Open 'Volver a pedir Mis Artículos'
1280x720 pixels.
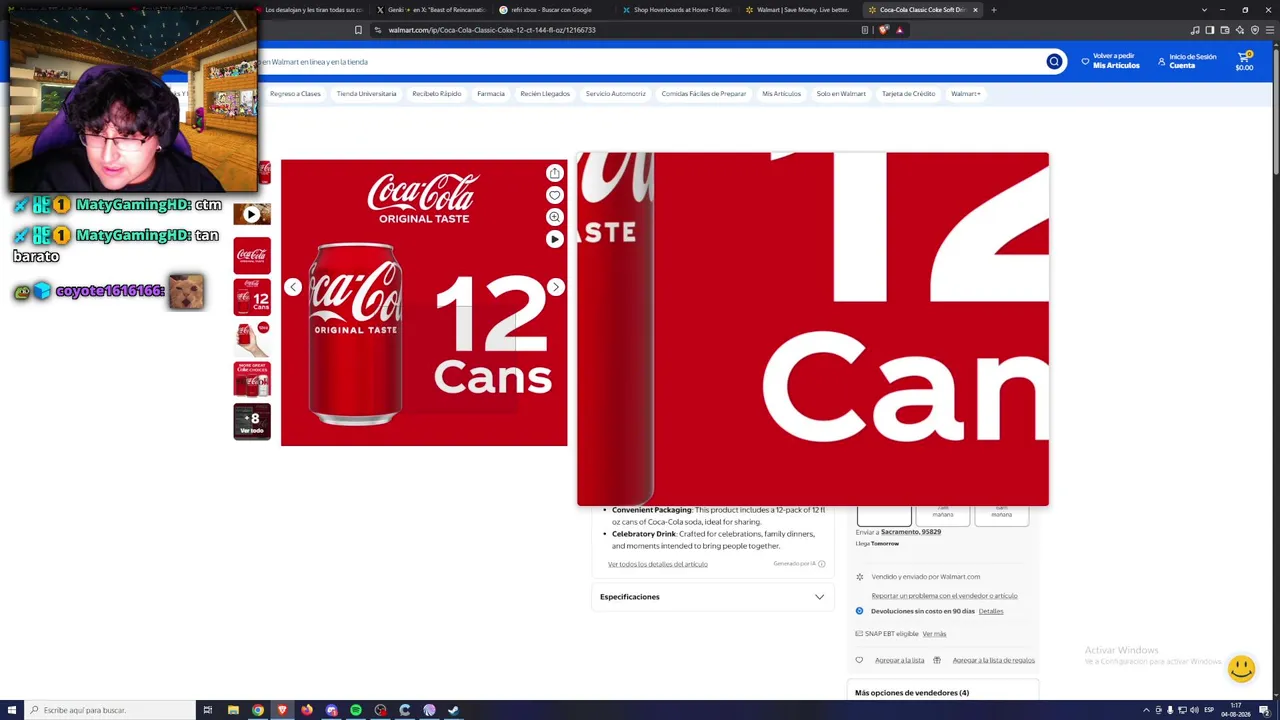[x=1110, y=61]
